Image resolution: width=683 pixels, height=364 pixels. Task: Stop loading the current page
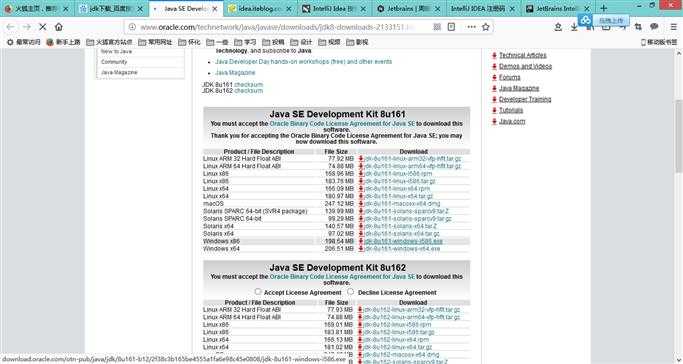(42, 27)
